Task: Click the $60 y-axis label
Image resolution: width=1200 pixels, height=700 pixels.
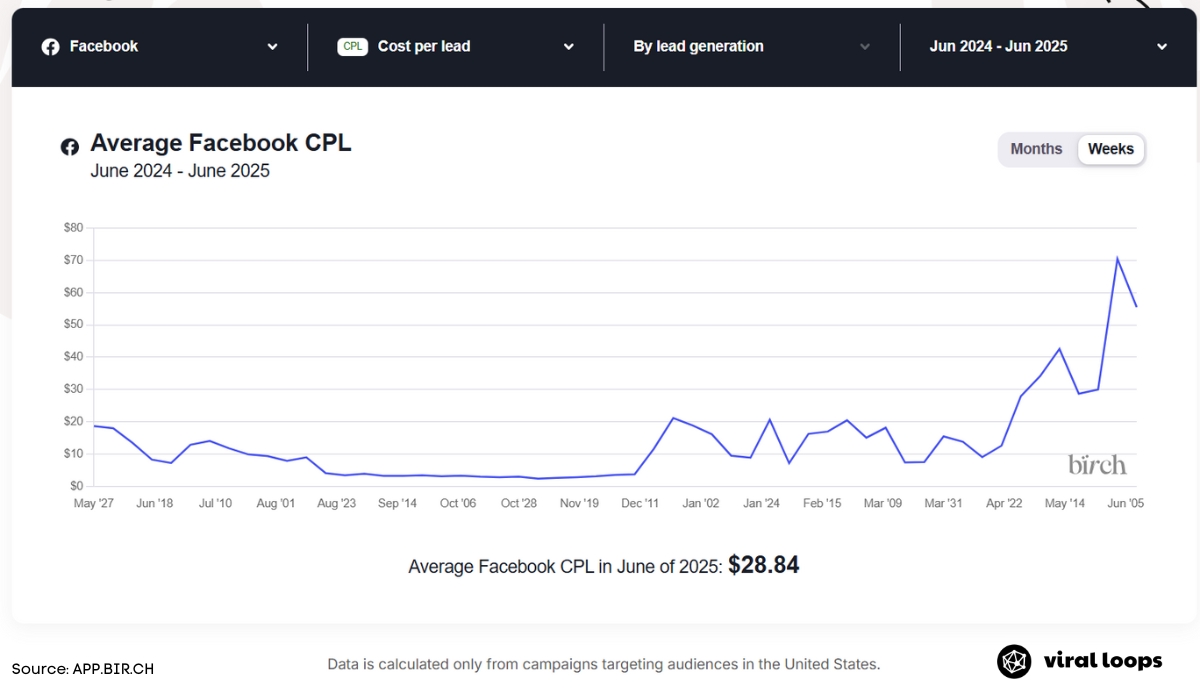Action: [72, 292]
